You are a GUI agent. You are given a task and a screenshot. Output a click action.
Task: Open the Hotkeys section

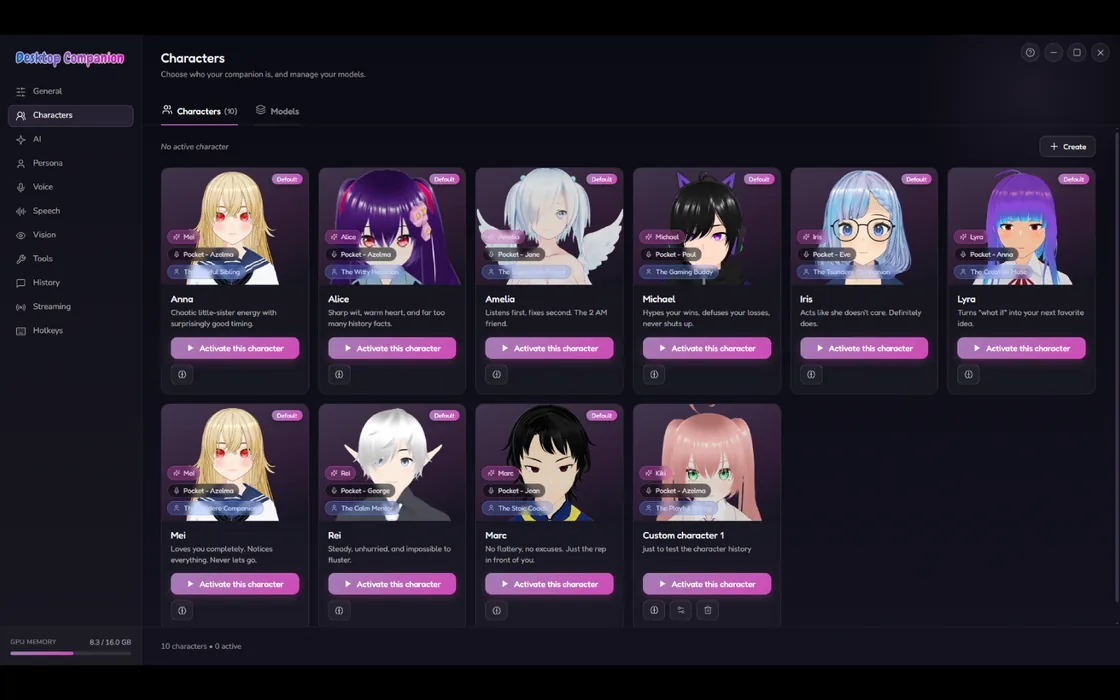tap(70, 331)
